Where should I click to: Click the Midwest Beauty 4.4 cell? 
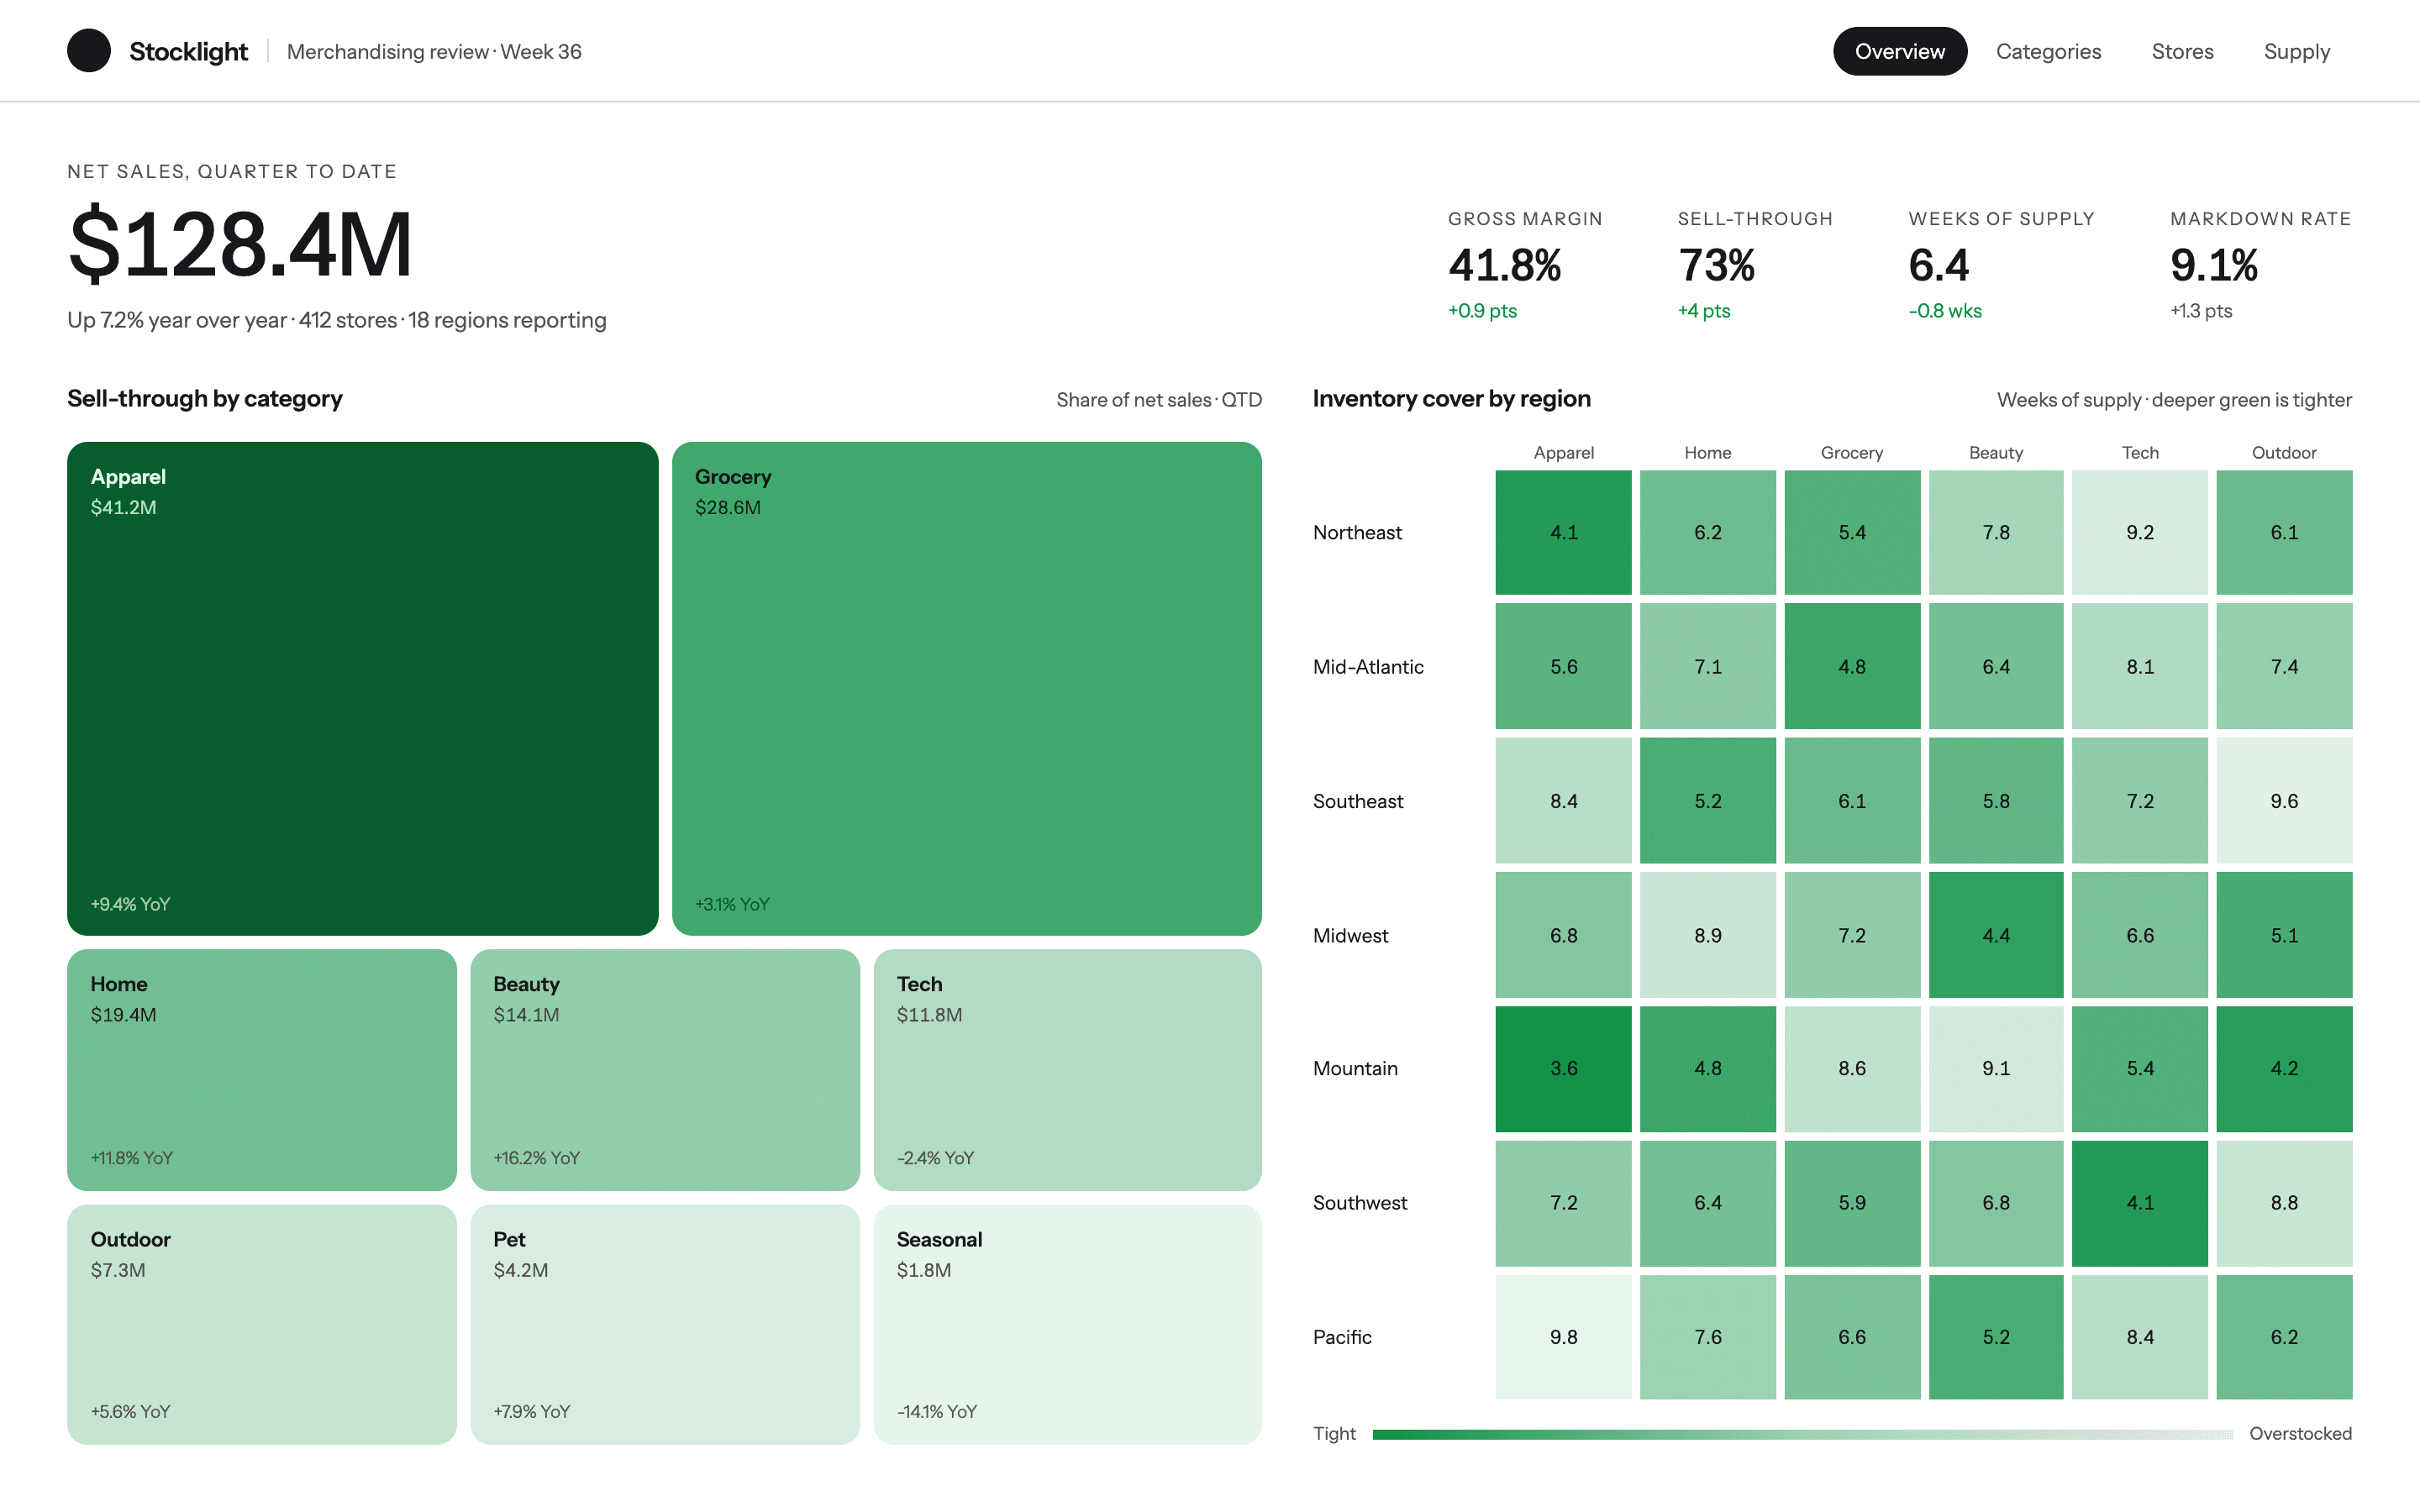click(x=1995, y=934)
